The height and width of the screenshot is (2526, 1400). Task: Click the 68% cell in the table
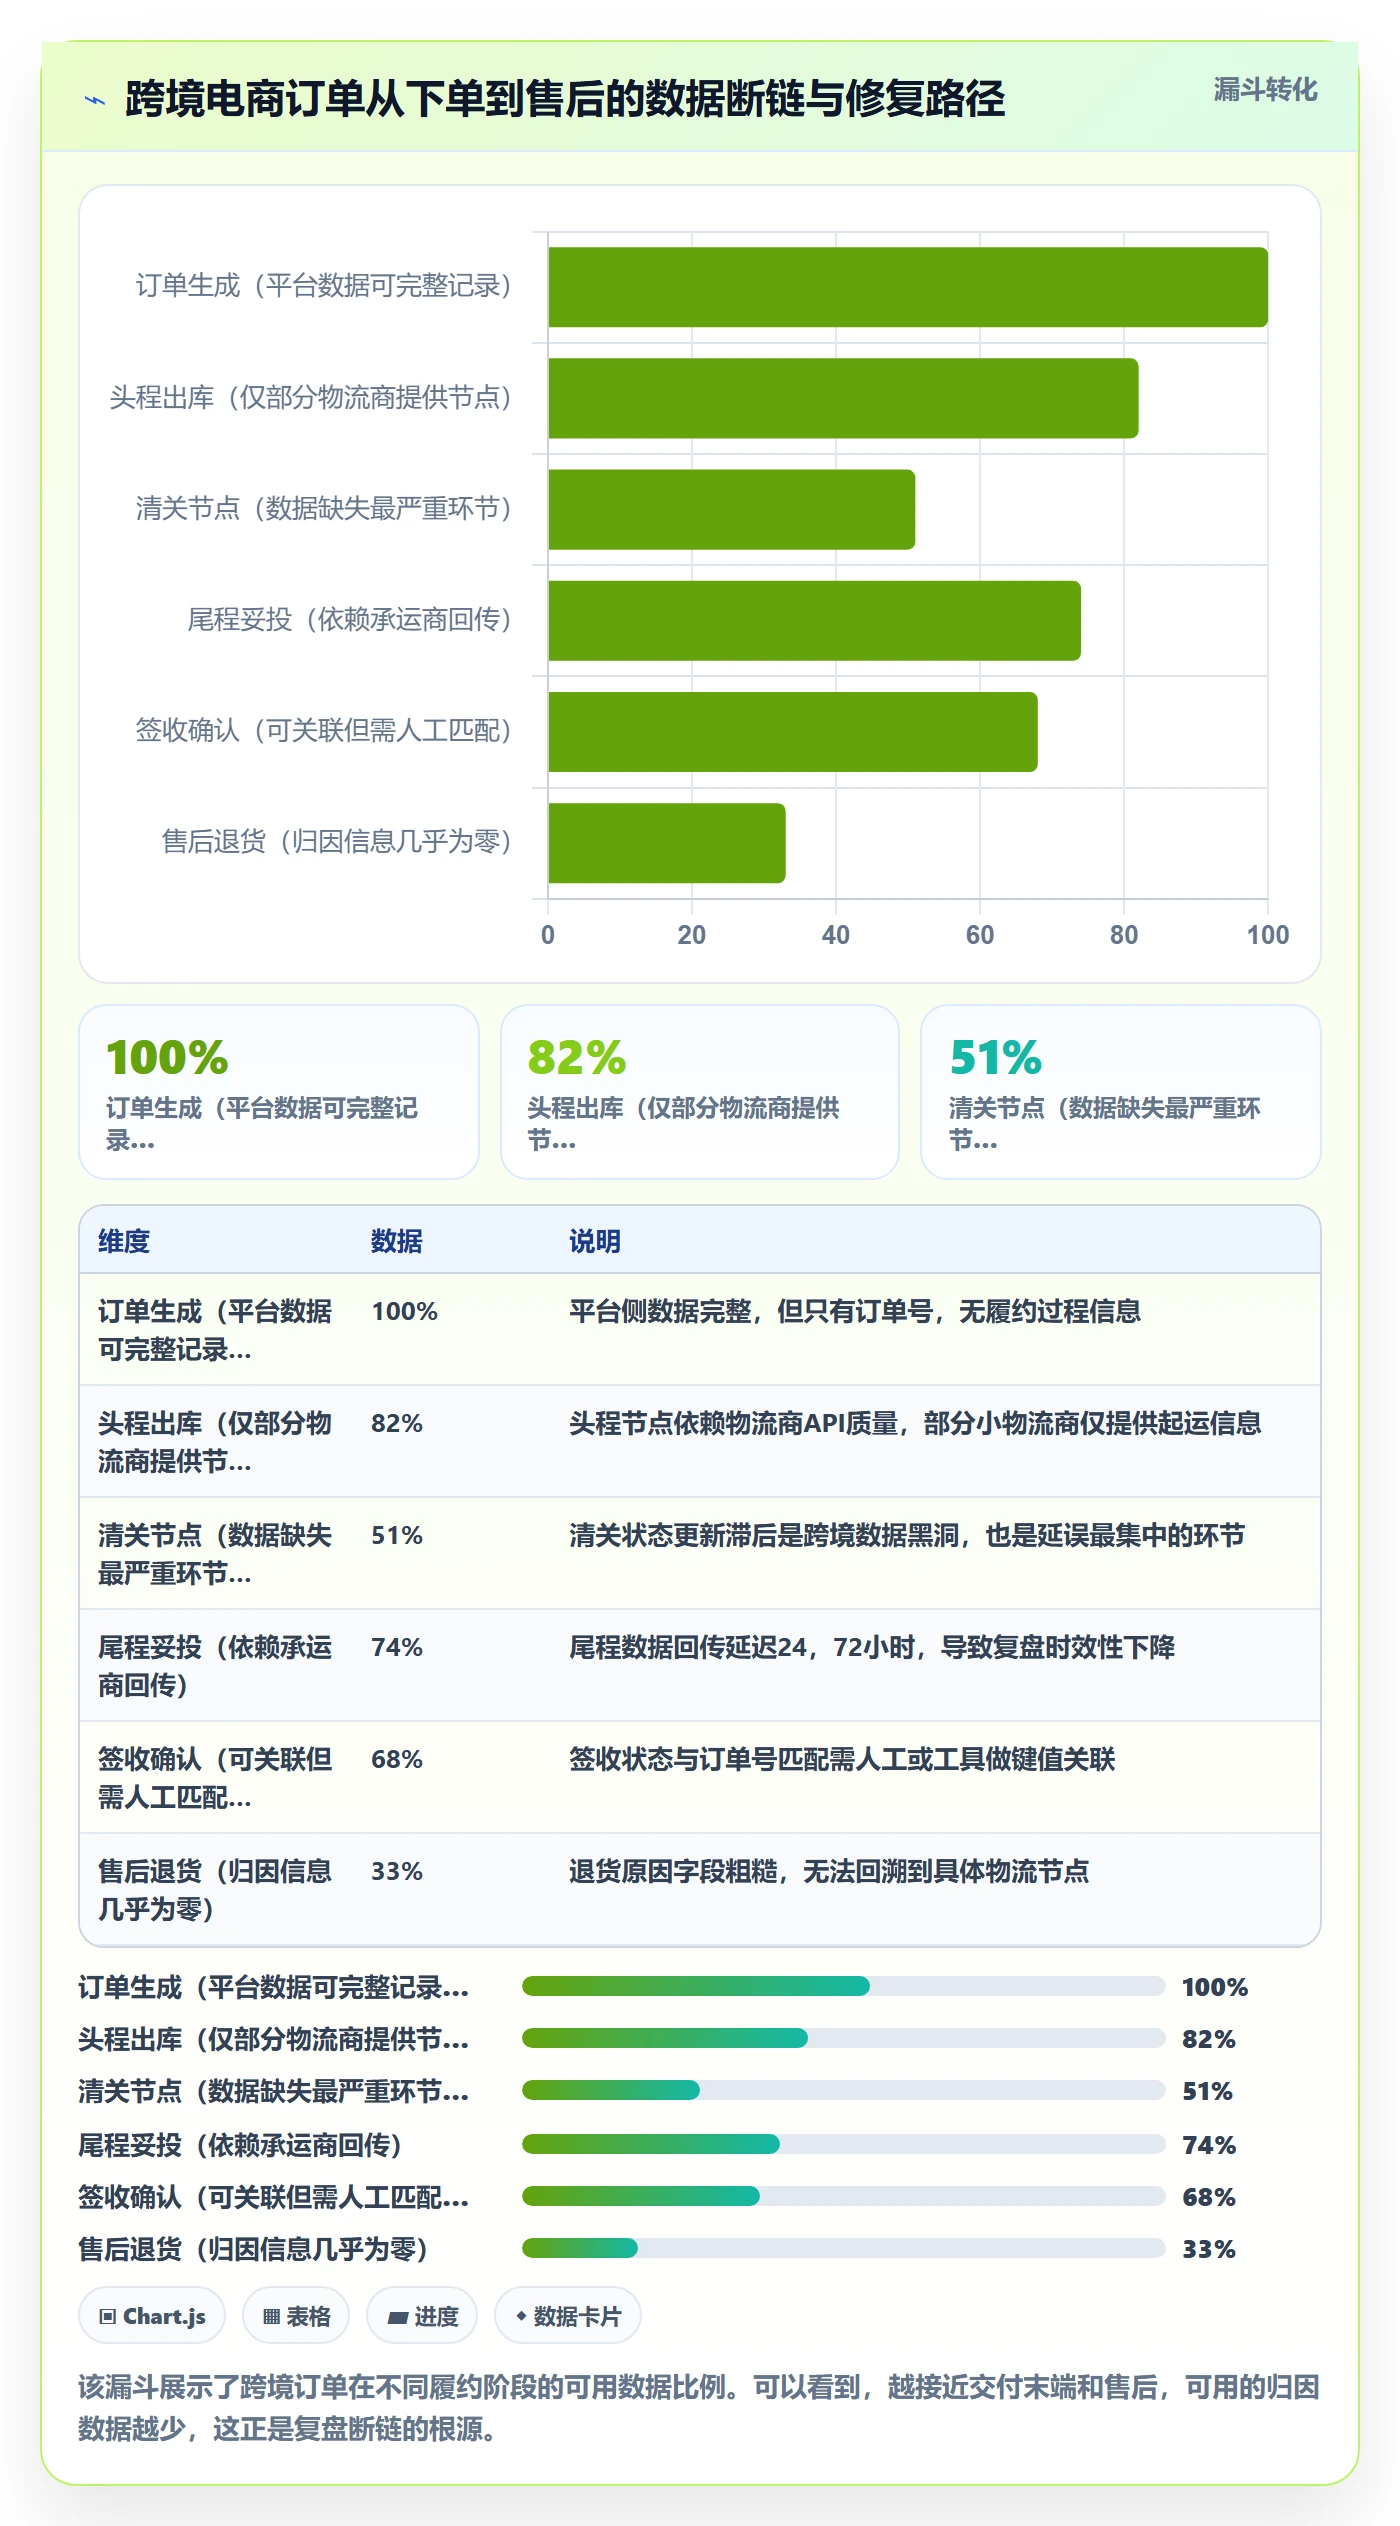(397, 1759)
